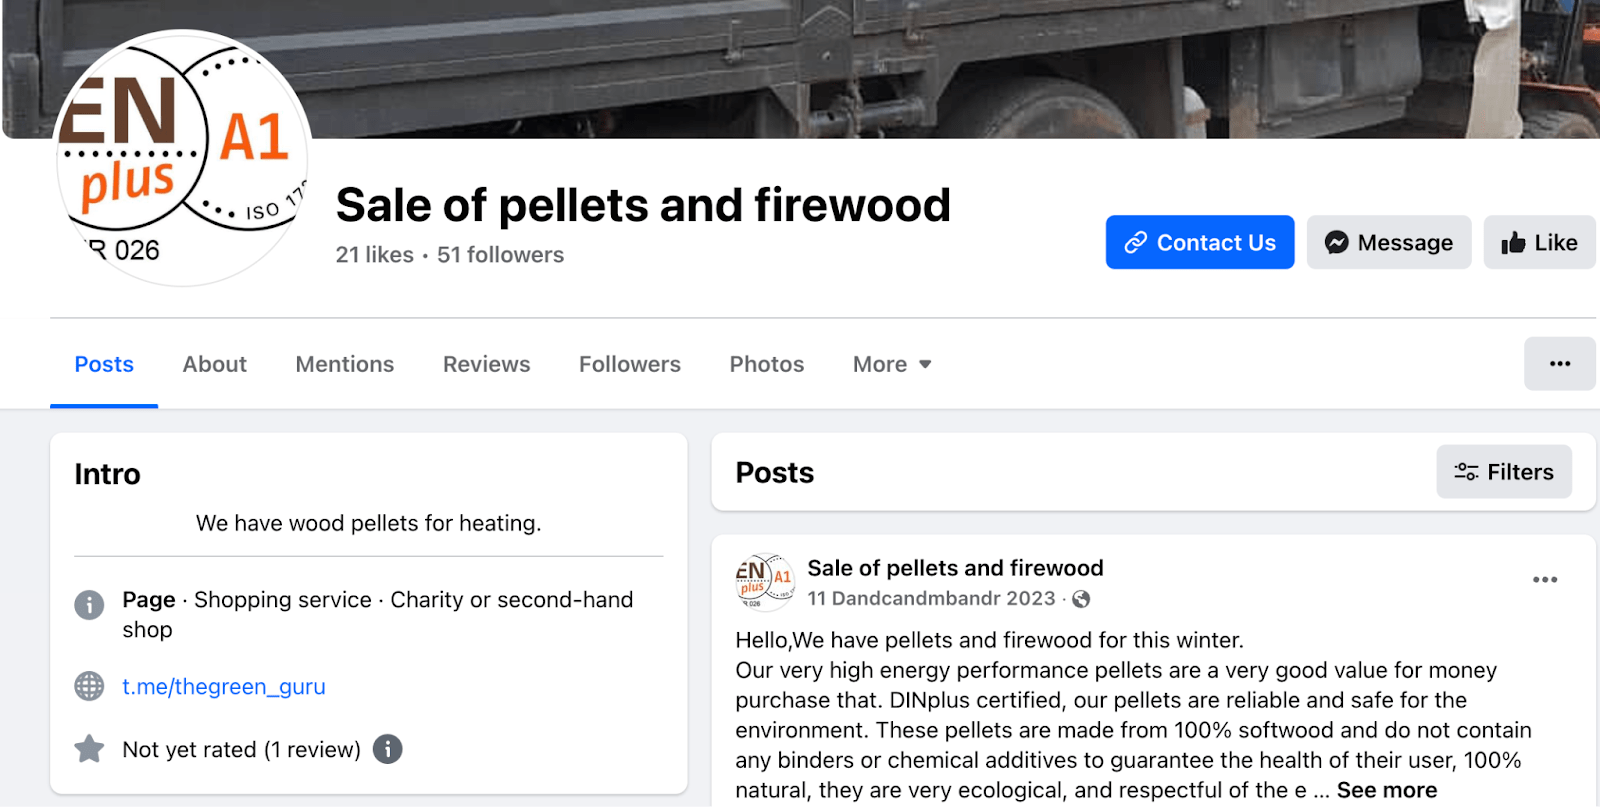Open the t.me/thegreen_guru link

click(224, 686)
